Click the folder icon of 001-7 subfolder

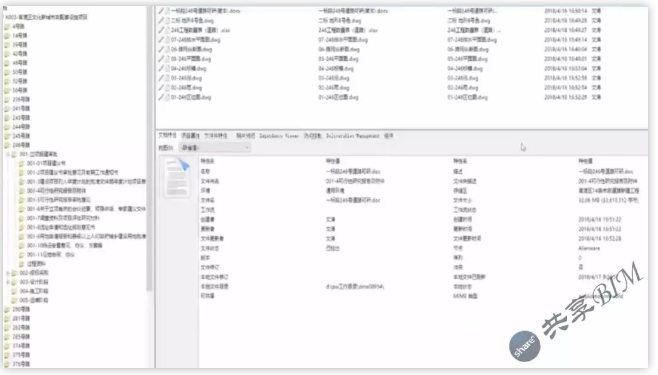(x=22, y=218)
